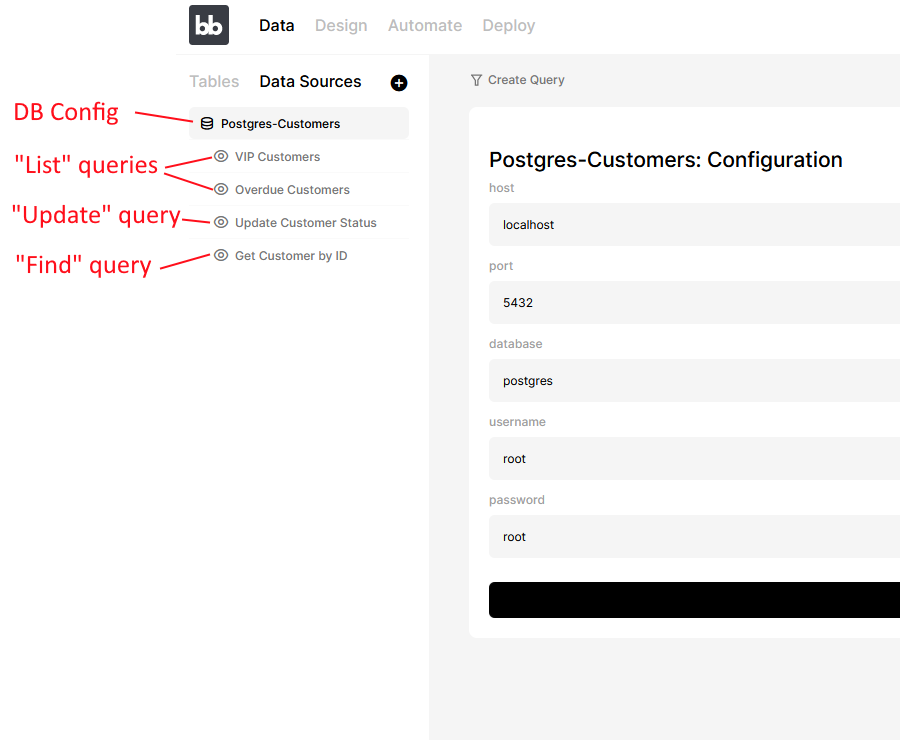
Task: Select the Data tab
Action: point(276,25)
